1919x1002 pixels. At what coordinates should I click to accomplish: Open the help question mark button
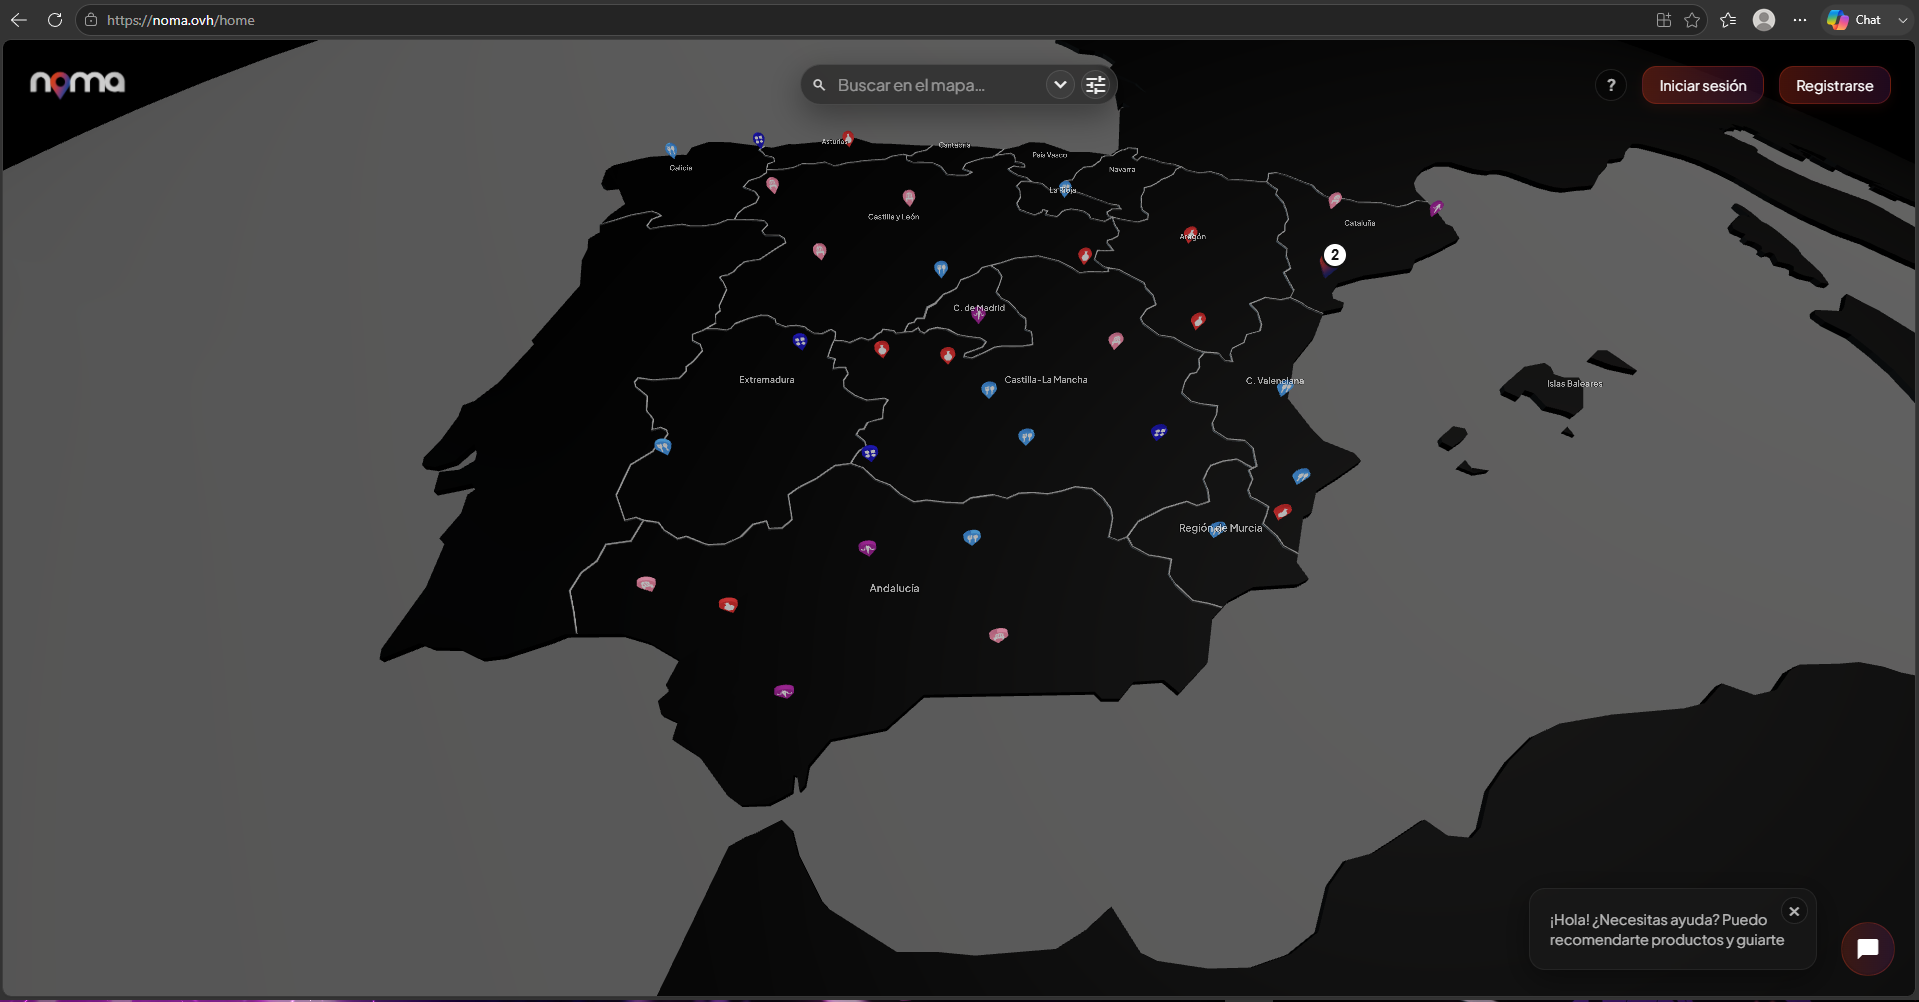1611,86
